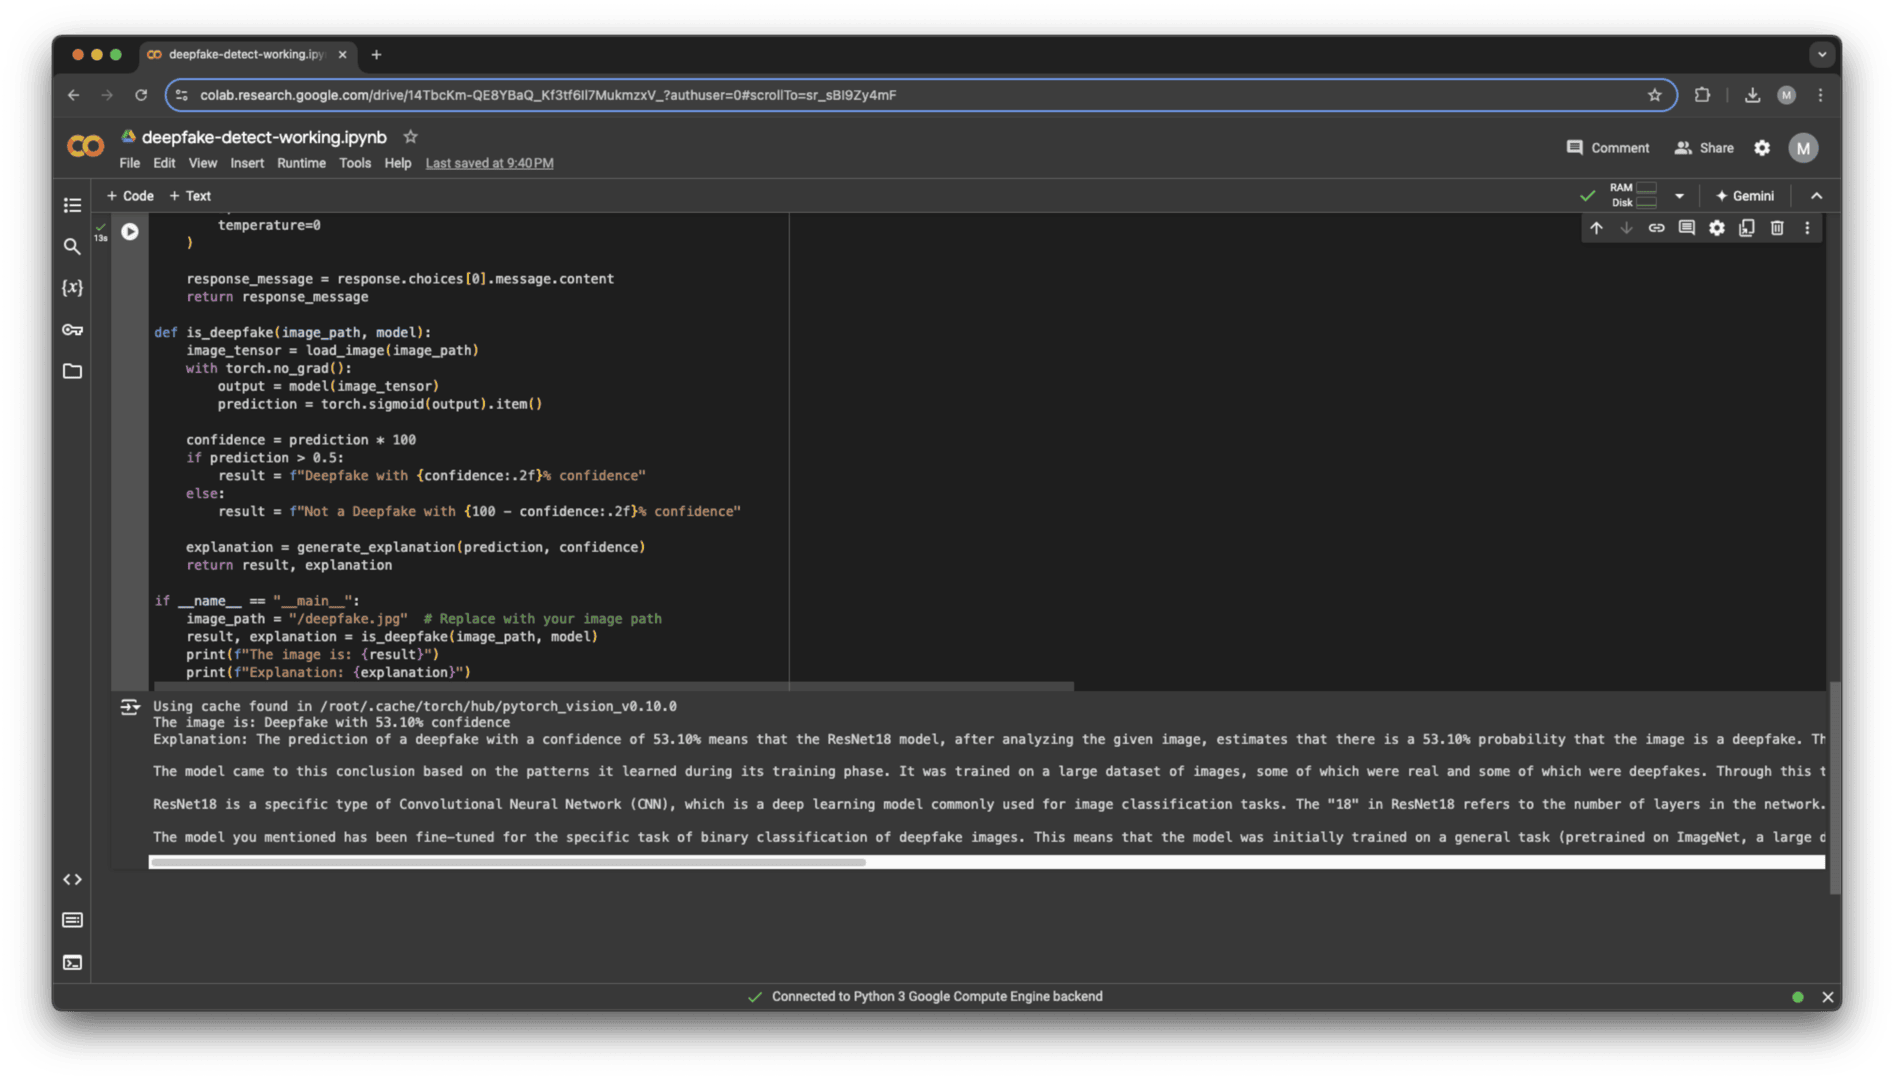Open the files folder icon in sidebar
Screen dimensions: 1894x1080
point(72,371)
